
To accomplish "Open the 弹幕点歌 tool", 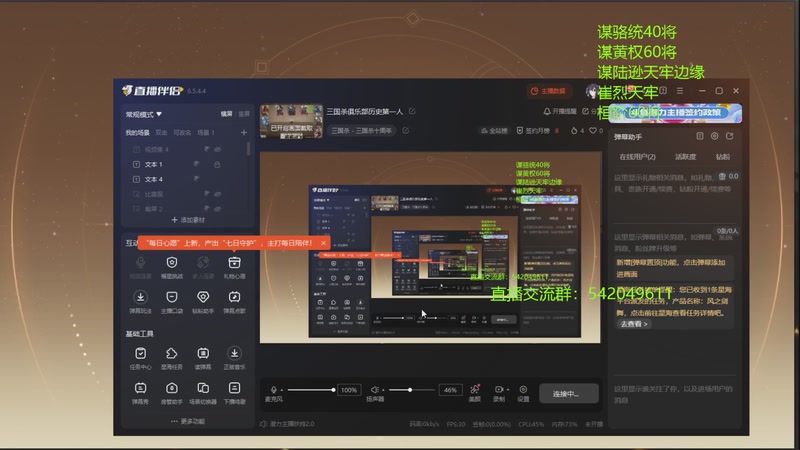I will [234, 302].
